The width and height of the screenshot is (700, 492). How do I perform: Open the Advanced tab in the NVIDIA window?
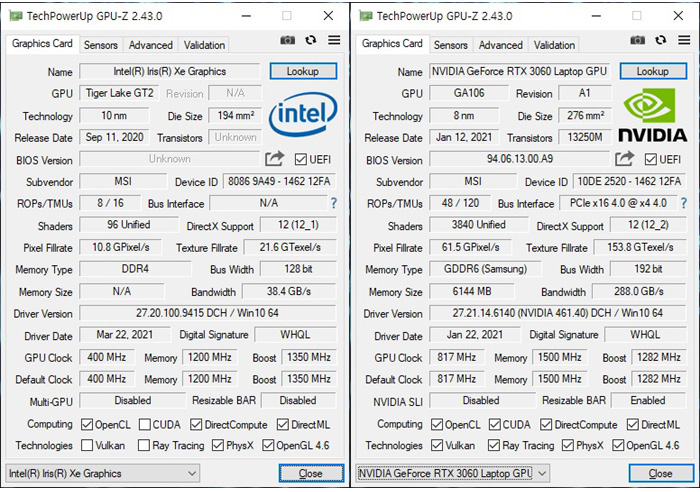(501, 45)
